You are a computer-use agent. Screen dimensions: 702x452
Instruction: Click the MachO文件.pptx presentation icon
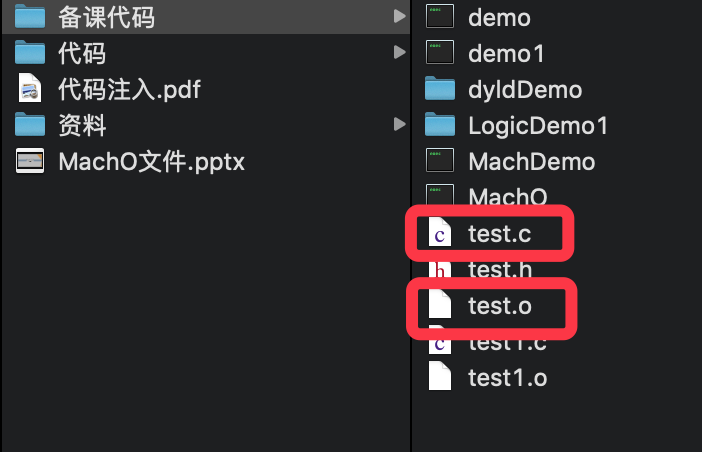(31, 161)
